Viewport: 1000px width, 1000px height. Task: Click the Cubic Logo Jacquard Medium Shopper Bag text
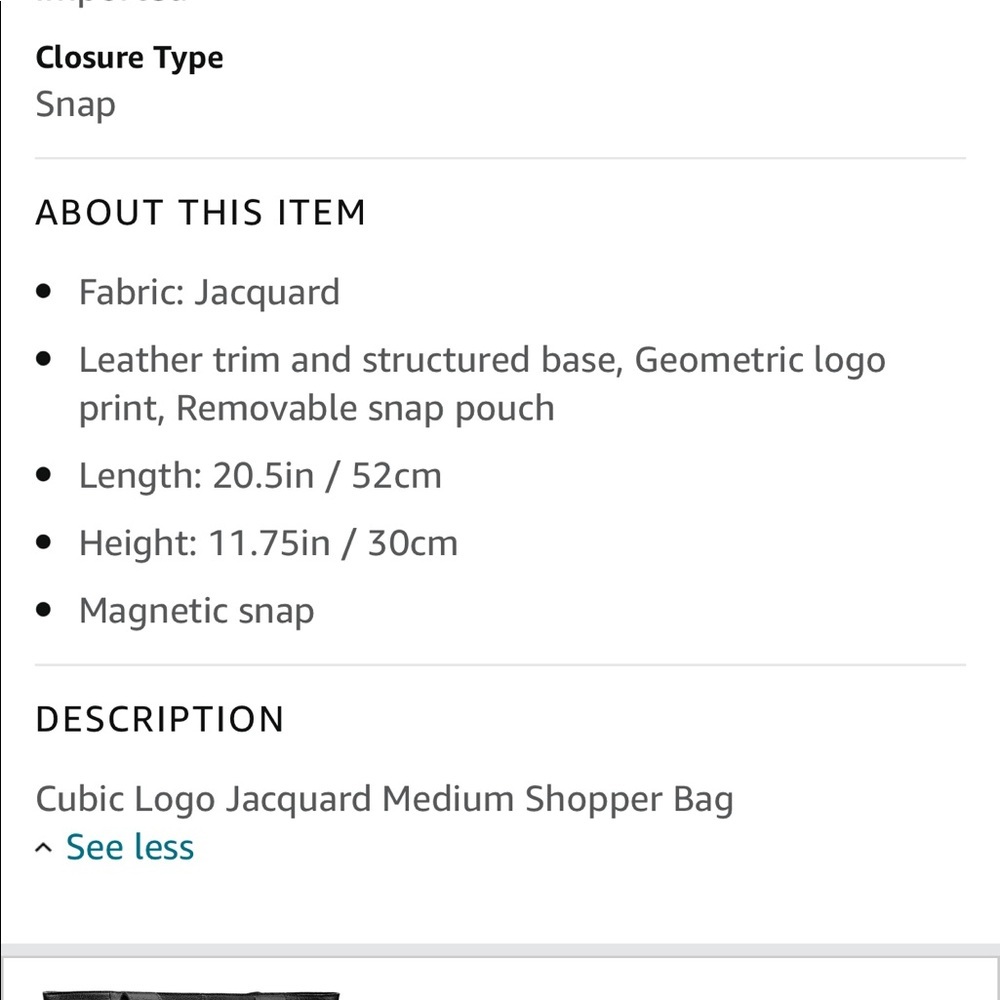point(385,798)
